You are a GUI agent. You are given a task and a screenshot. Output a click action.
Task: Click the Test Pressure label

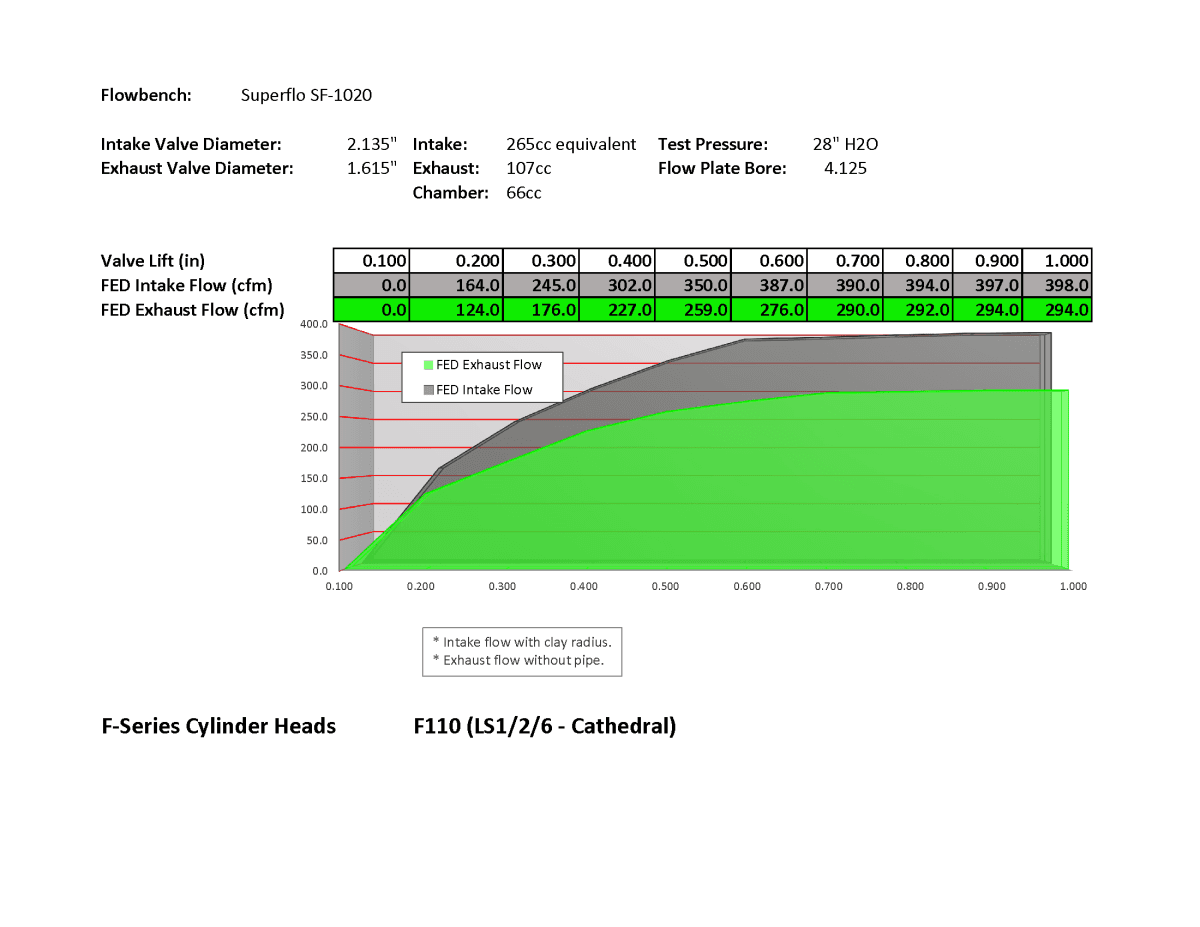[712, 144]
